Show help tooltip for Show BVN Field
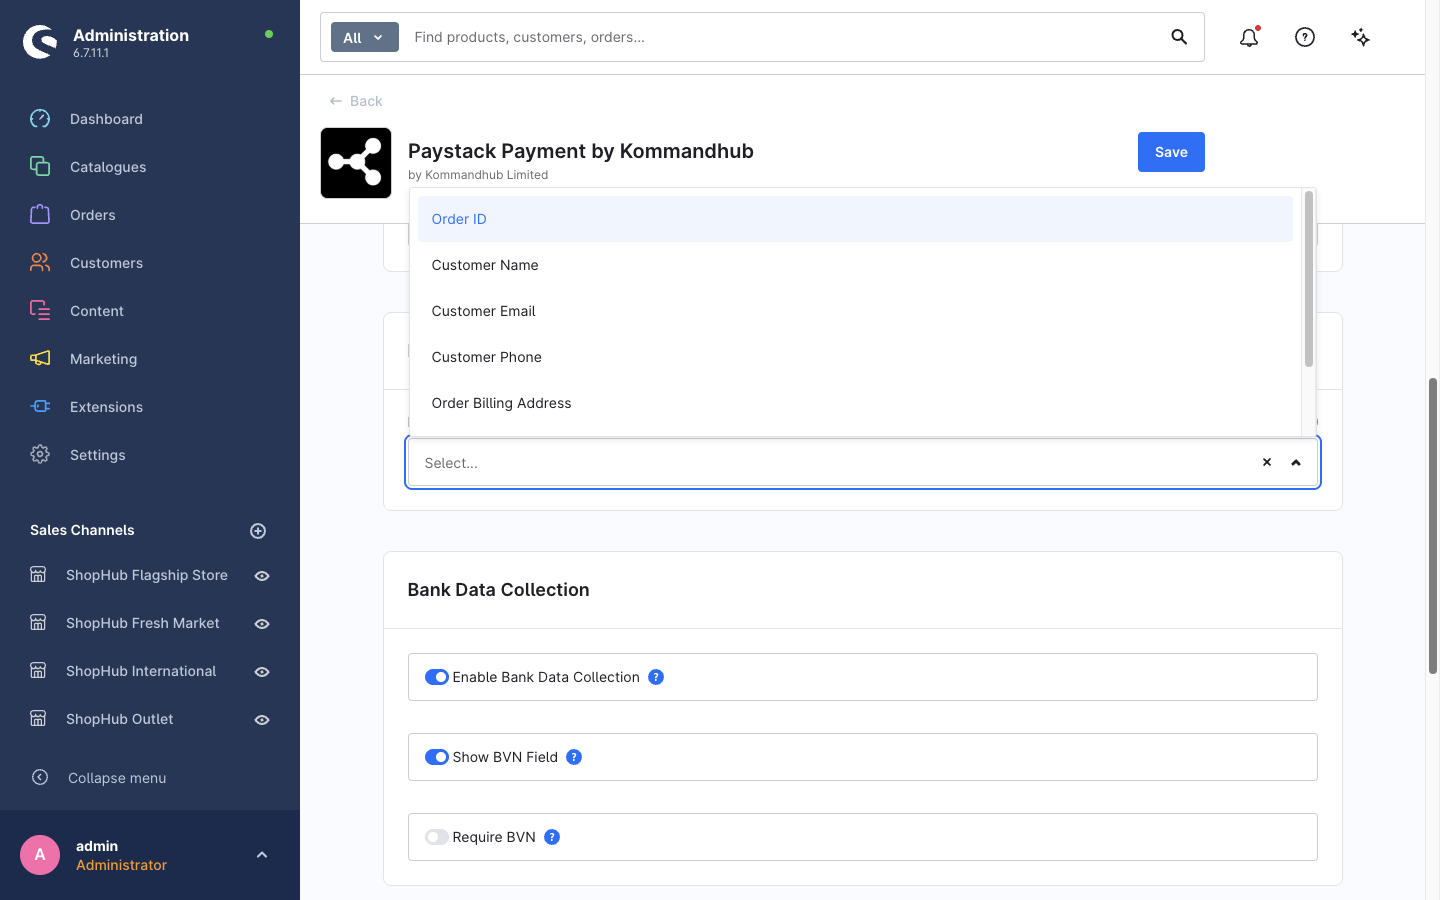Viewport: 1440px width, 900px height. [x=574, y=757]
